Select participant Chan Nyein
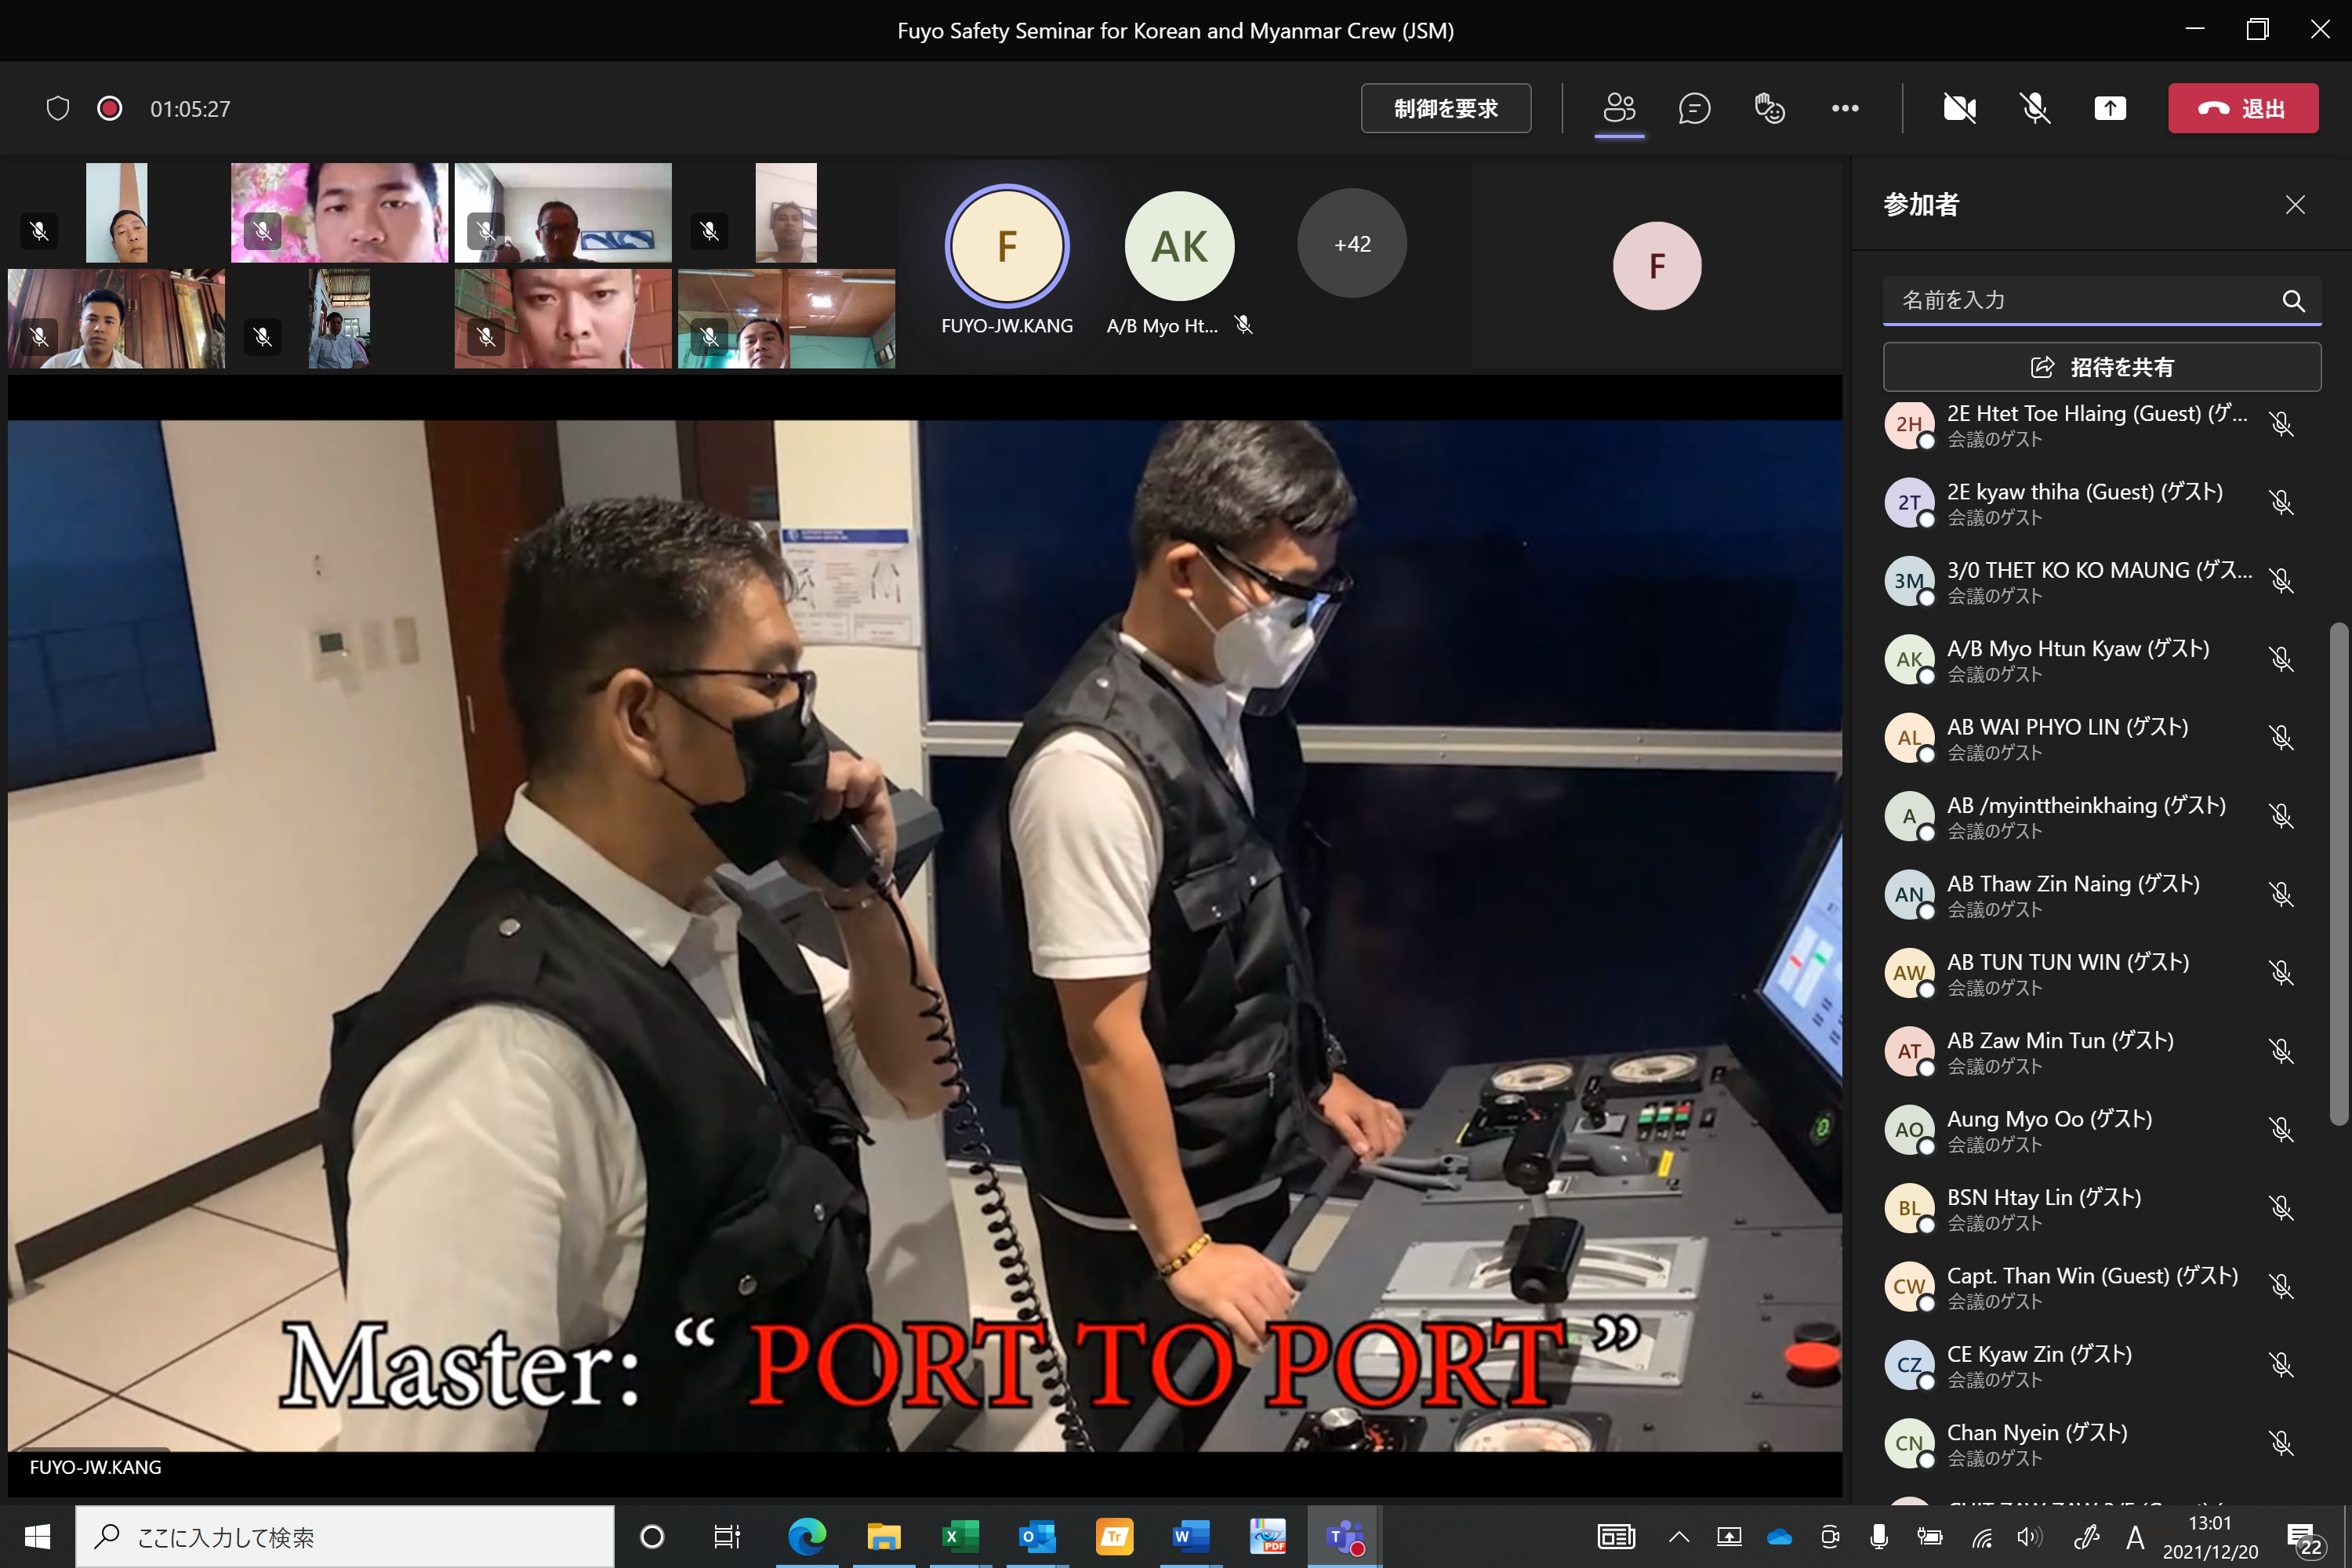2352x1568 pixels. (2101, 1443)
